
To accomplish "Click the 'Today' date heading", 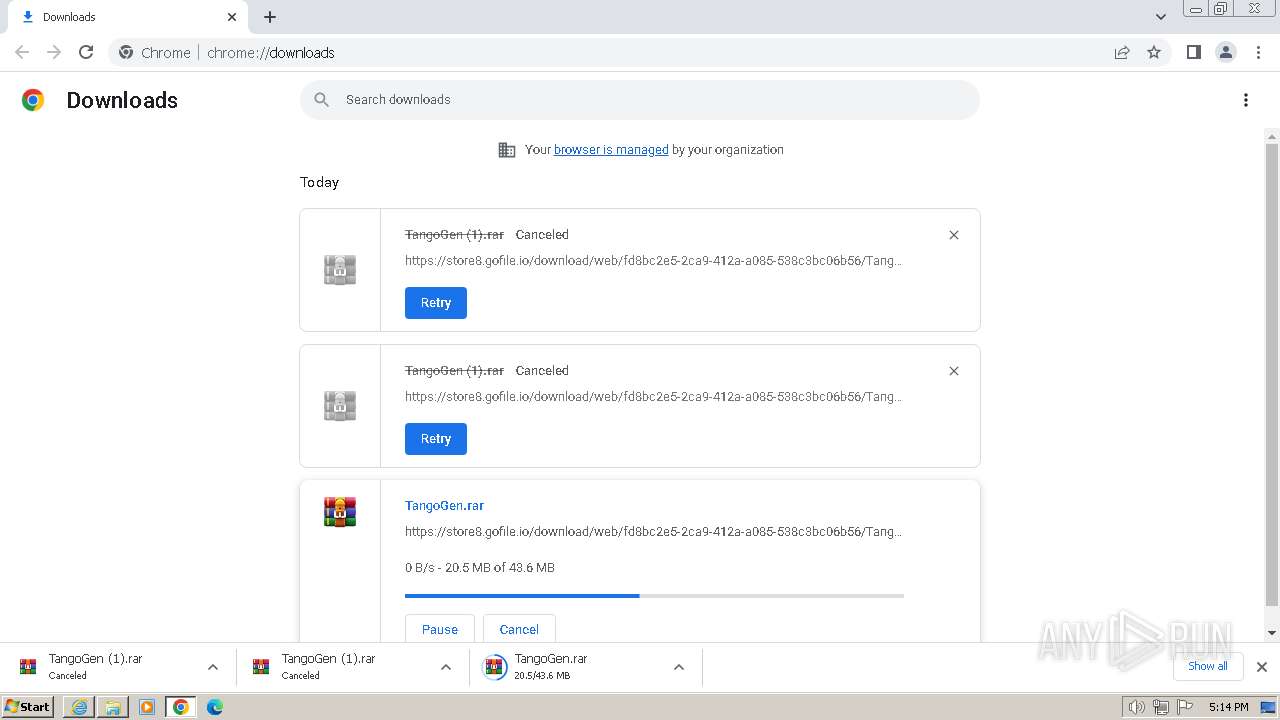I will click(x=319, y=182).
